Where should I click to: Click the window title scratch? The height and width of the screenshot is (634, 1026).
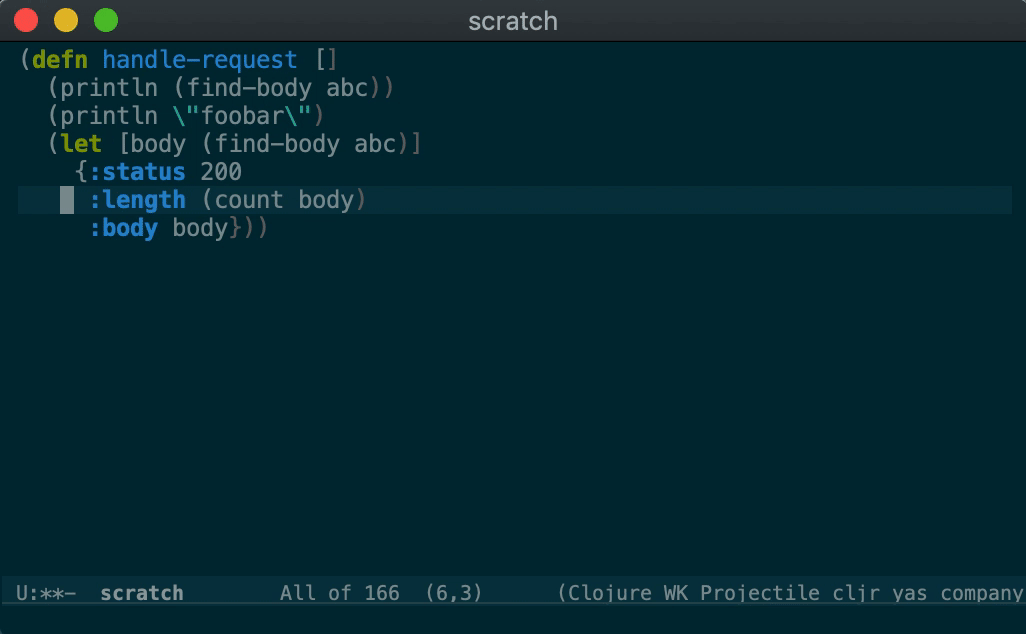(512, 20)
